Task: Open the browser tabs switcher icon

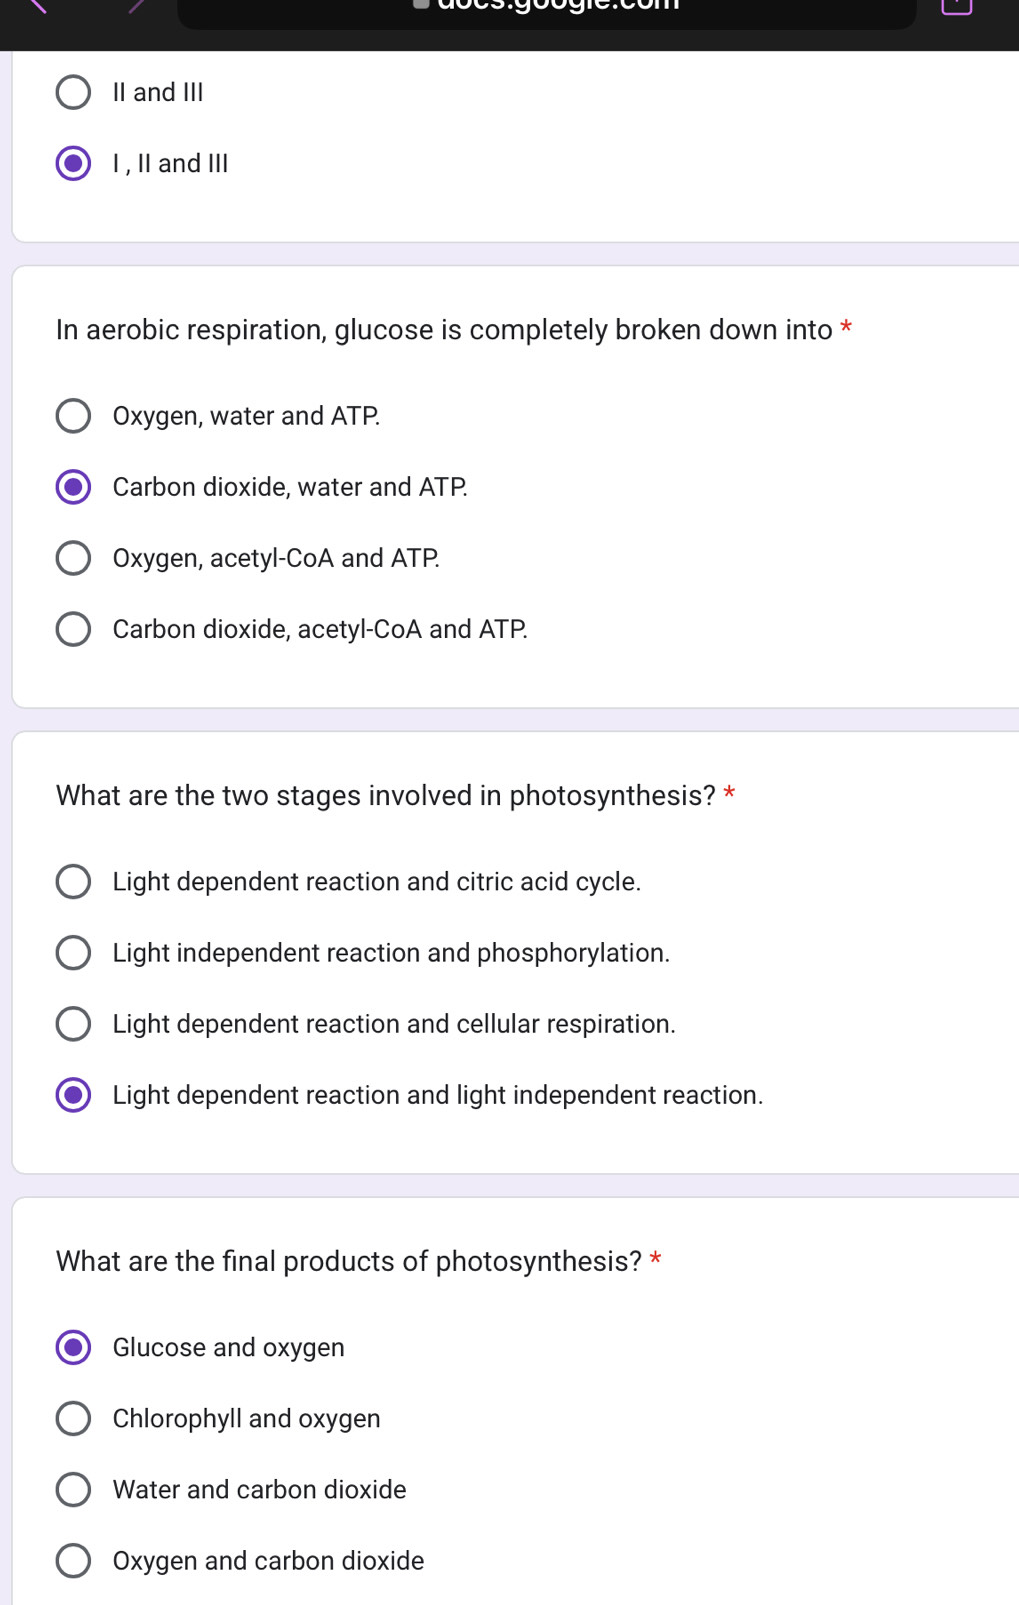Action: pos(955,8)
